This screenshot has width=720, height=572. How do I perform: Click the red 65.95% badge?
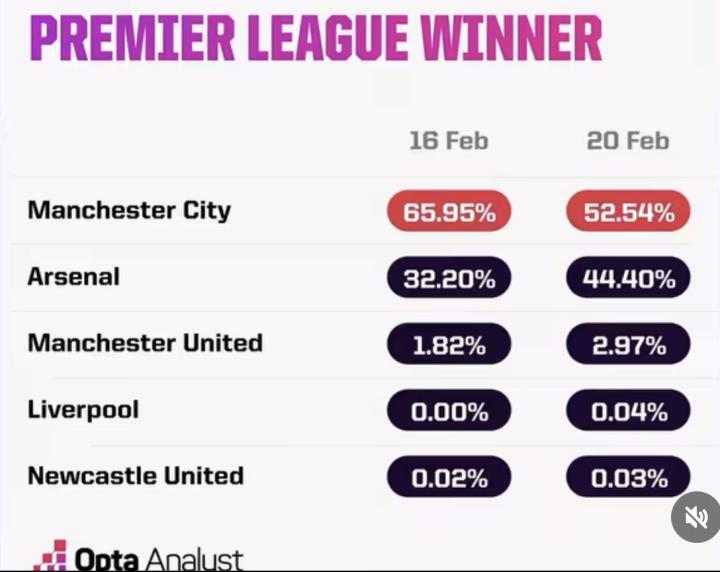449,212
